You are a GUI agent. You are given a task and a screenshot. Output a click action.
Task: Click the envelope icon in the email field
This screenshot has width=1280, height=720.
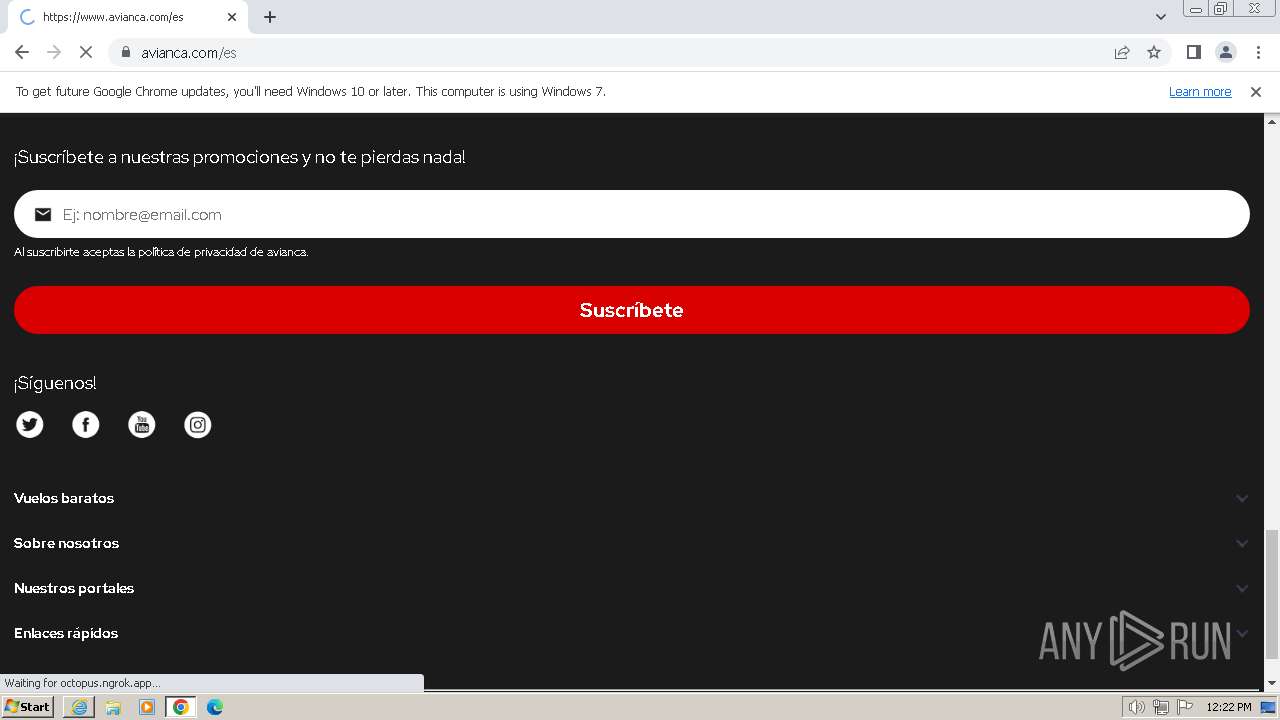pos(43,214)
